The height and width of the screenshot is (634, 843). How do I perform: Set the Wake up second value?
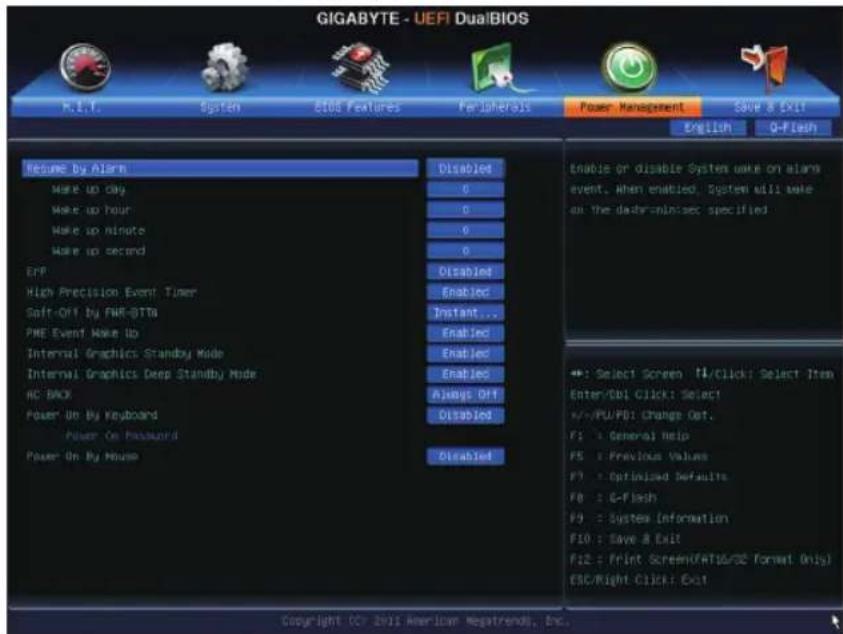coord(465,251)
